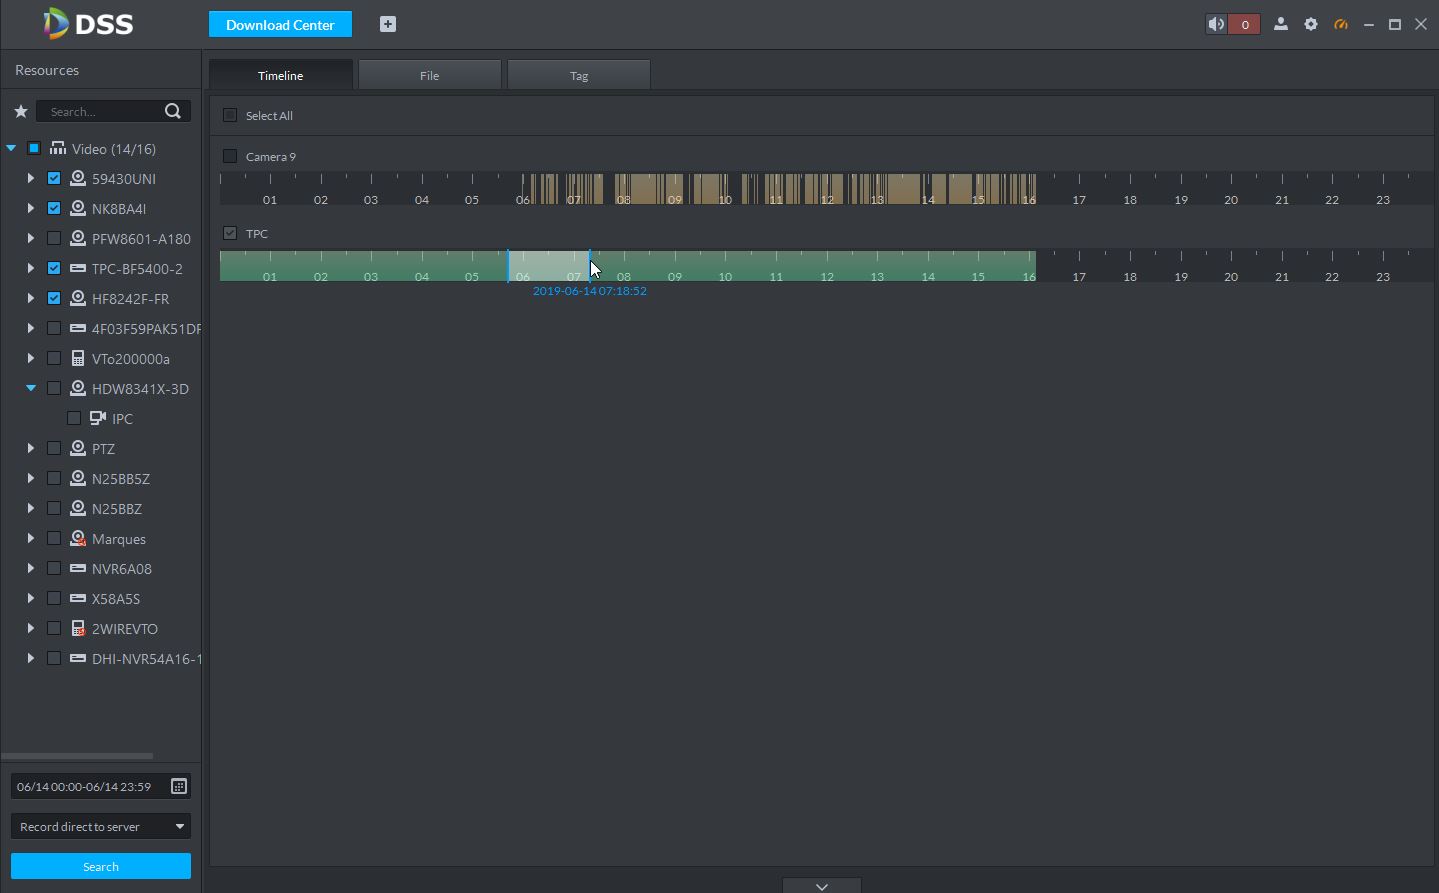Open the Download Center tab
Viewport: 1439px width, 893px height.
coord(280,24)
